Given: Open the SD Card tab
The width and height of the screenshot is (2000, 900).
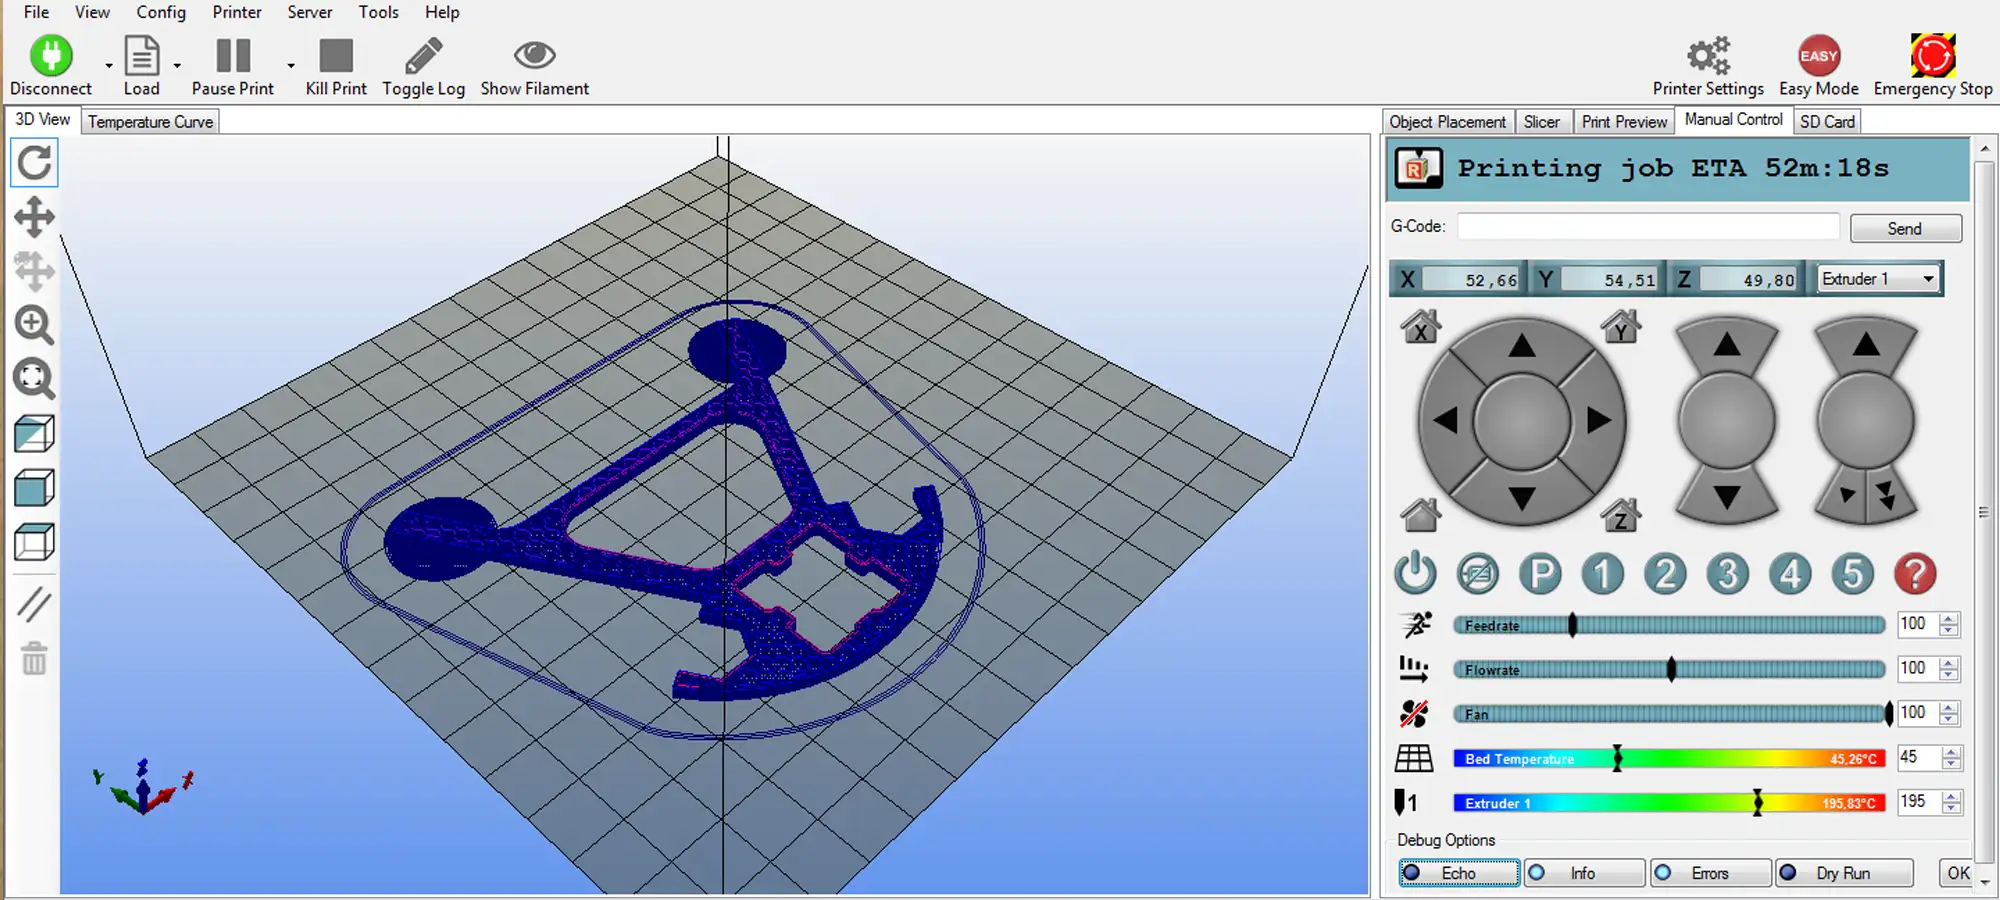Looking at the screenshot, I should click(x=1827, y=121).
